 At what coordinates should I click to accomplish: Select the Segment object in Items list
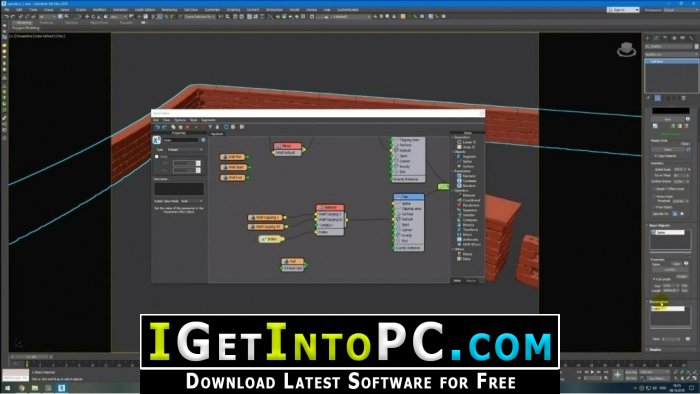[469, 156]
